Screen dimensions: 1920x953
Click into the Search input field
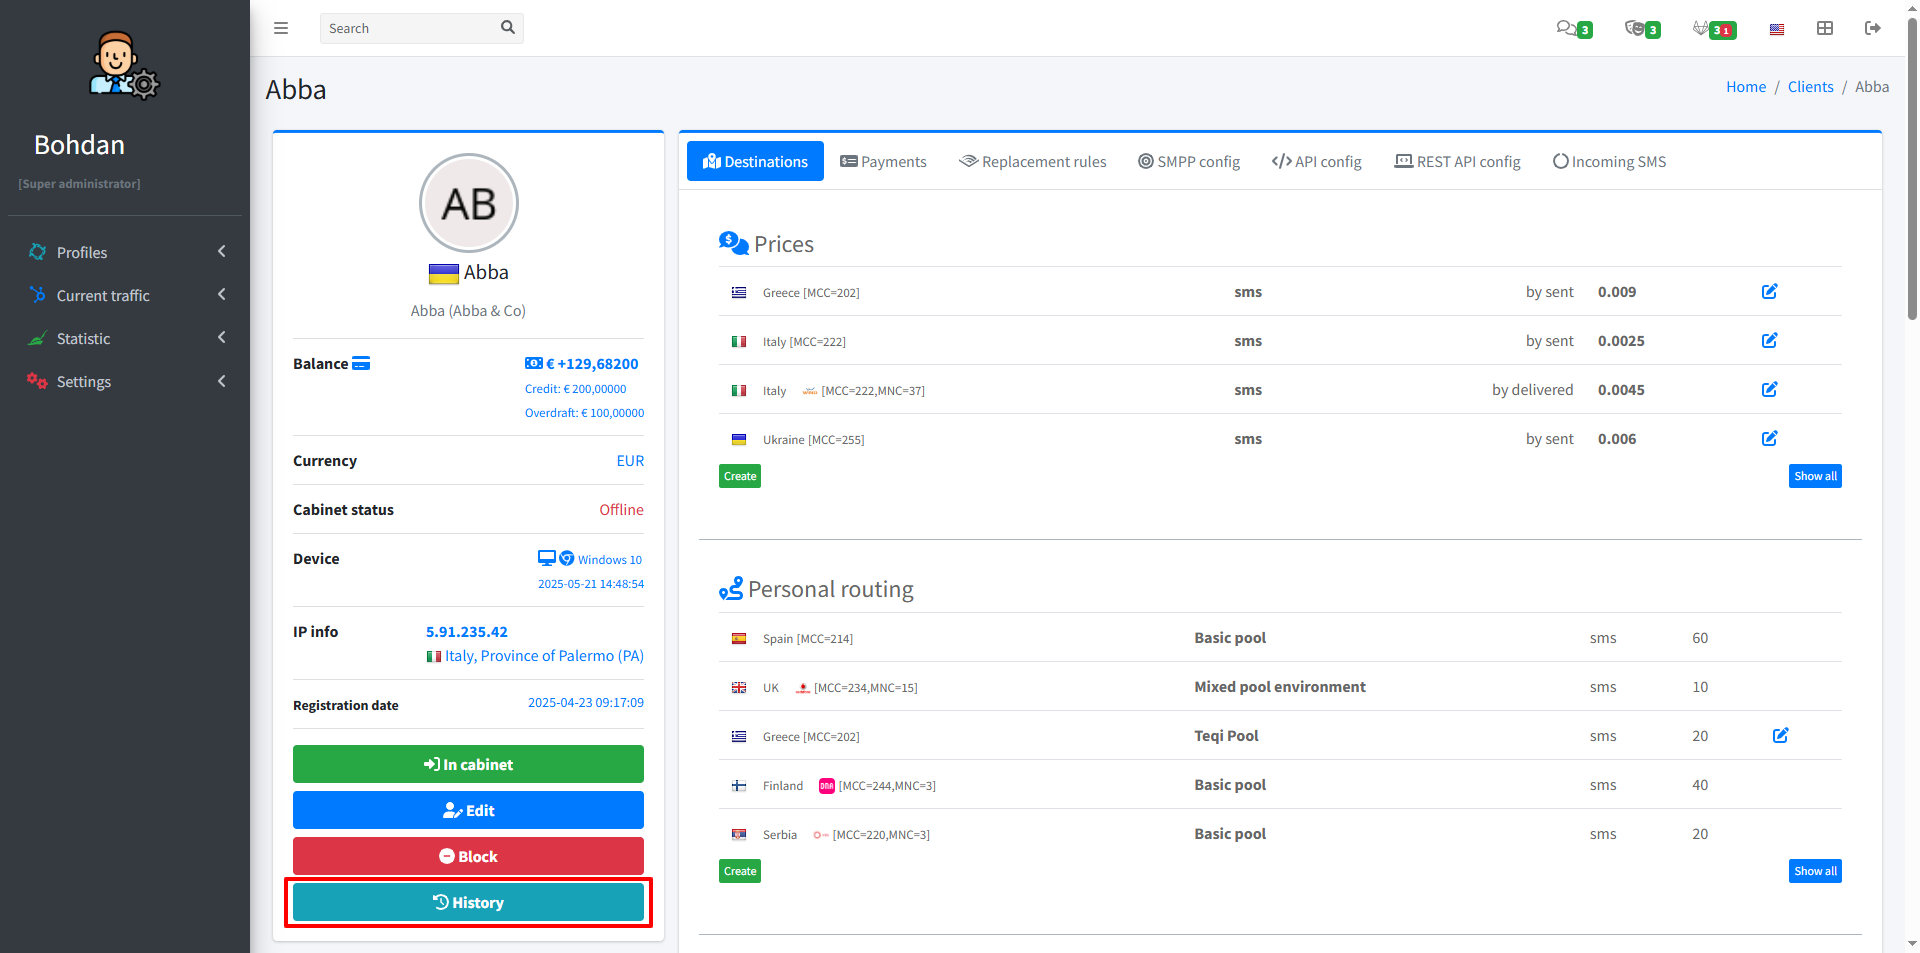click(410, 28)
